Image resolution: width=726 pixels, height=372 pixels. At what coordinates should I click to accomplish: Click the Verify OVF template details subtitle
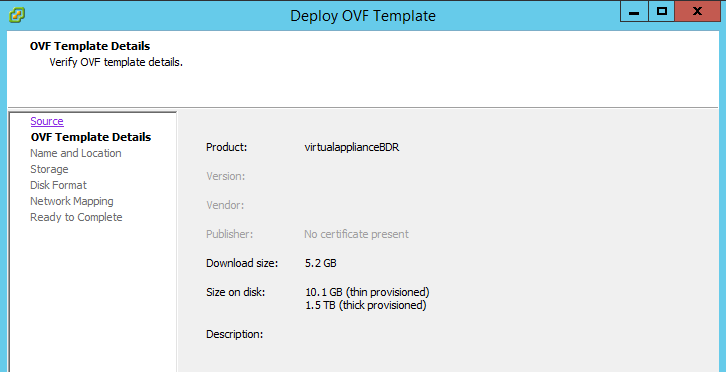[x=116, y=62]
